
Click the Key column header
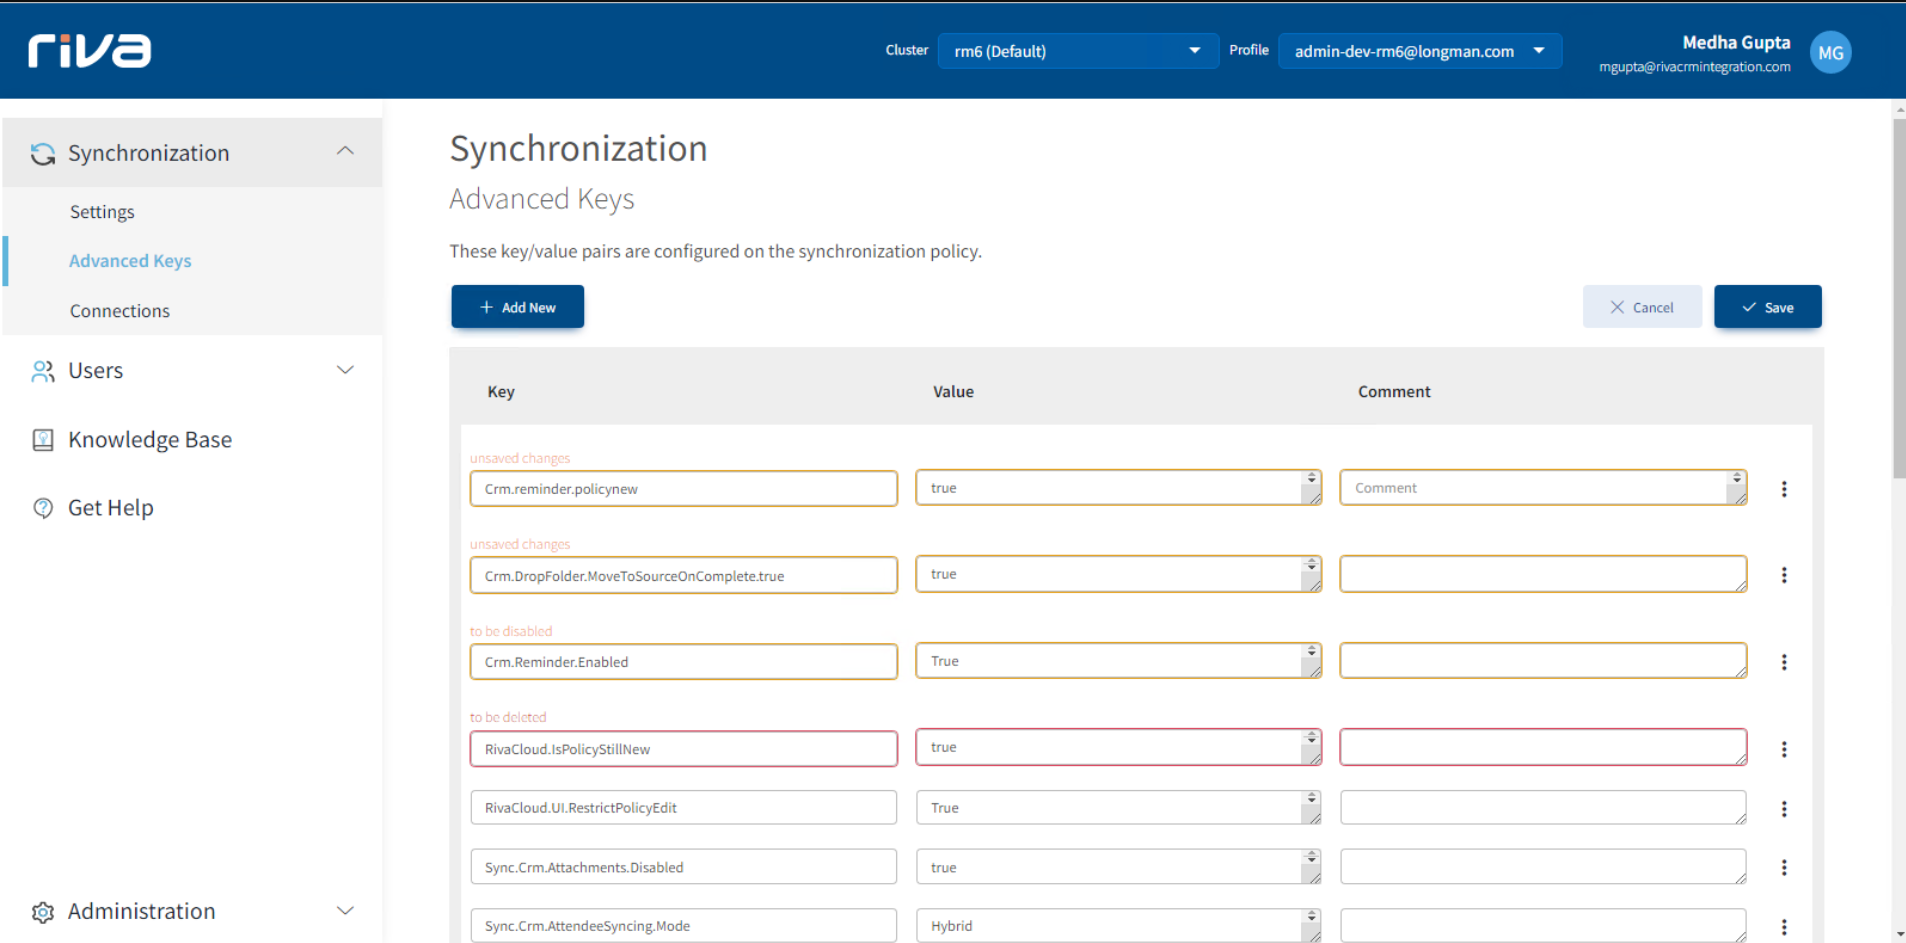coord(501,392)
